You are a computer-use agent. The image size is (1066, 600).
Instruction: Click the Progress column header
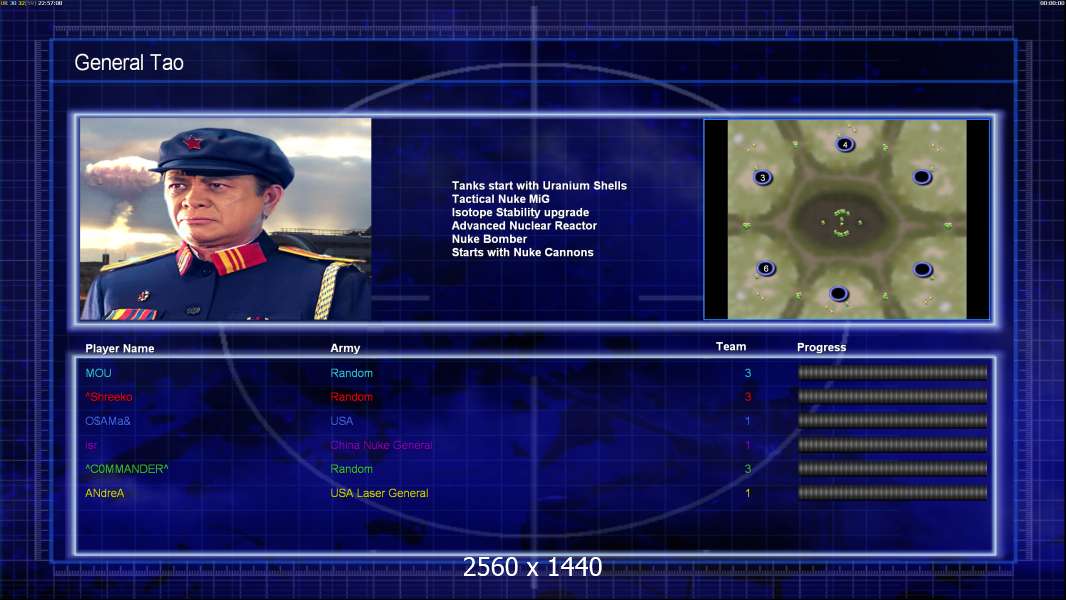click(x=821, y=347)
